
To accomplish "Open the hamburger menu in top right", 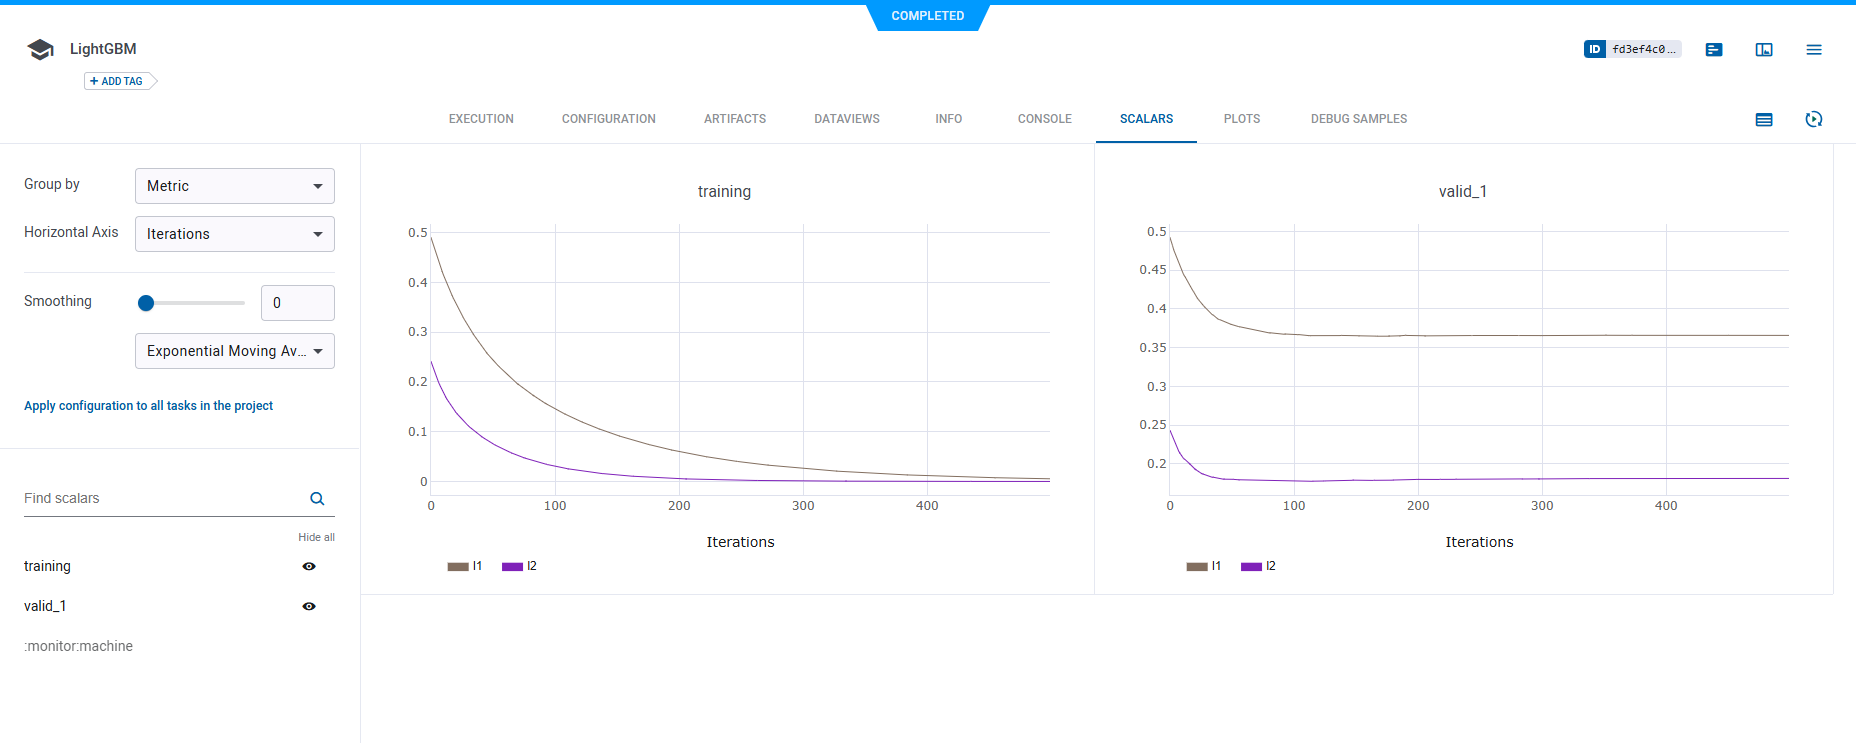I will (x=1814, y=49).
